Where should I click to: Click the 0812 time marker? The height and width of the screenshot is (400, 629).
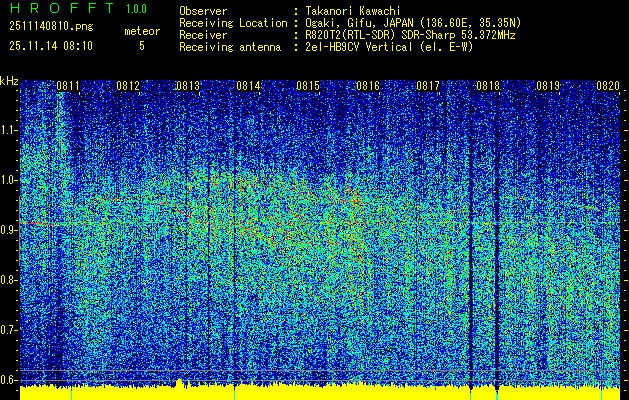[x=128, y=85]
